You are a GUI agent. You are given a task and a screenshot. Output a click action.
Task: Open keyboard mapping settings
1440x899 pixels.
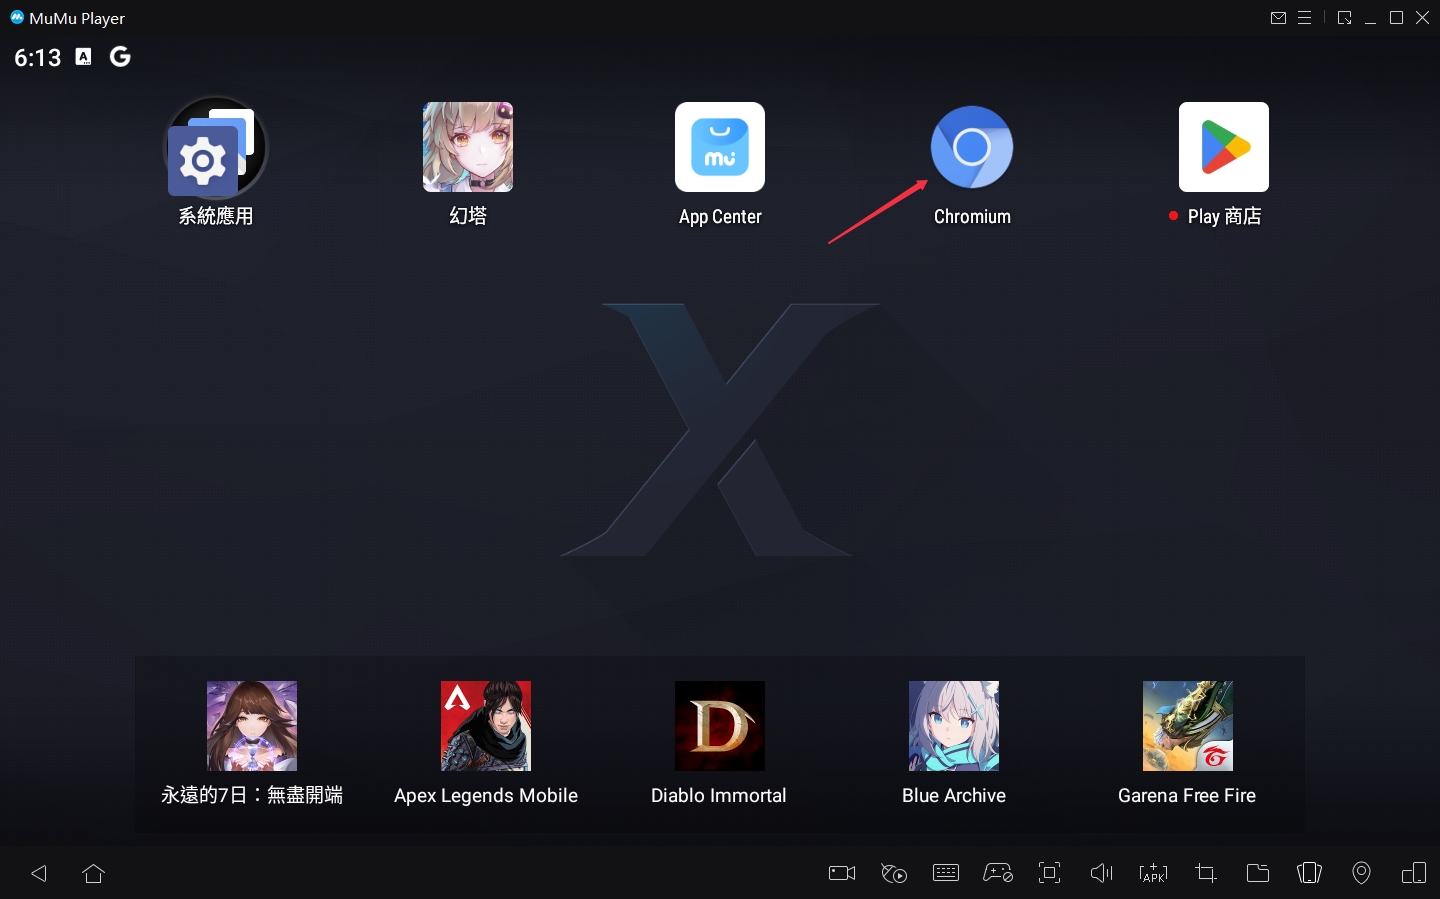(946, 873)
